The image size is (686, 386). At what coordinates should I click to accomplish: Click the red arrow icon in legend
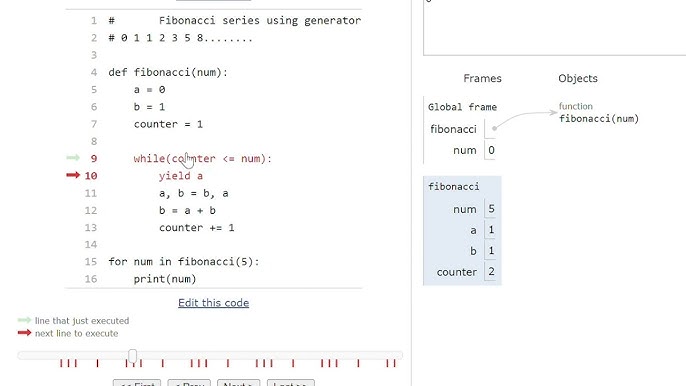click(24, 333)
